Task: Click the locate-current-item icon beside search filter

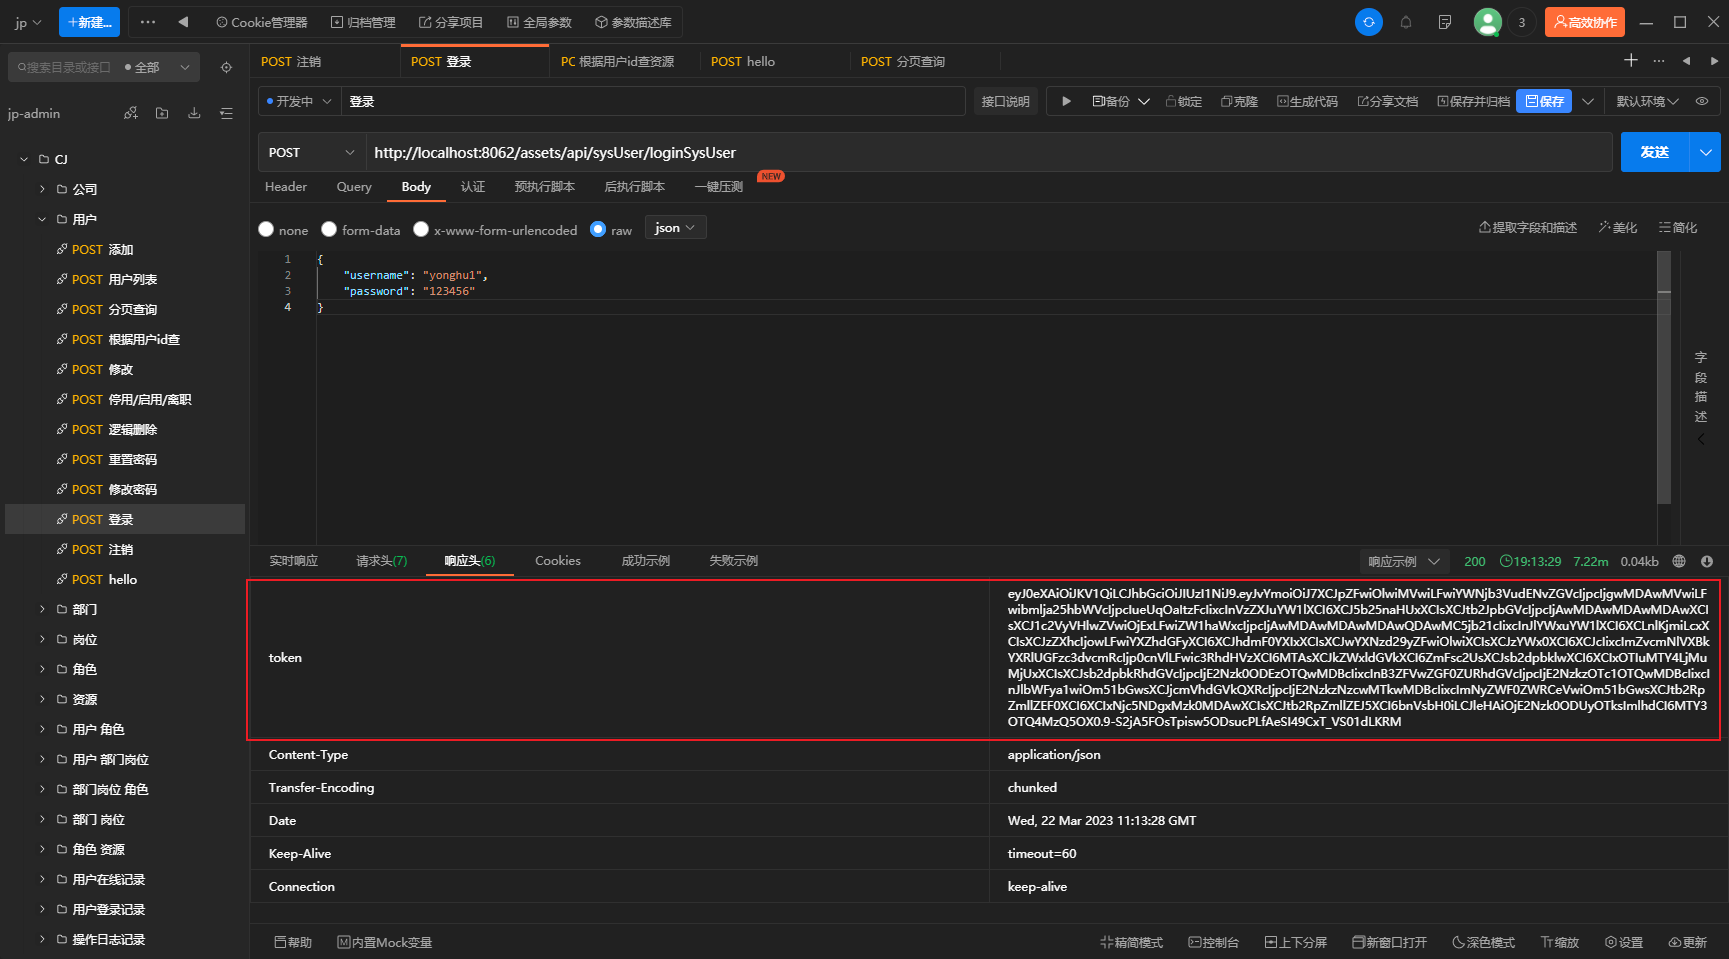Action: coord(226,67)
